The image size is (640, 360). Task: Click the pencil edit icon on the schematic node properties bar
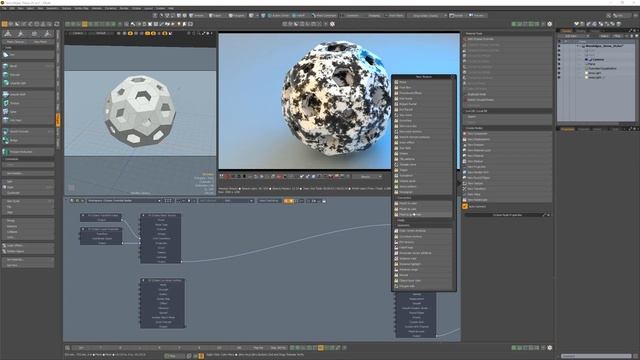[543, 215]
